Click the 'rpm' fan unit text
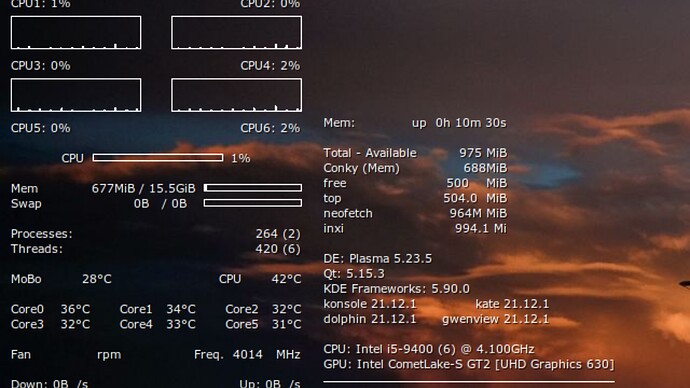The width and height of the screenshot is (690, 388). point(109,355)
